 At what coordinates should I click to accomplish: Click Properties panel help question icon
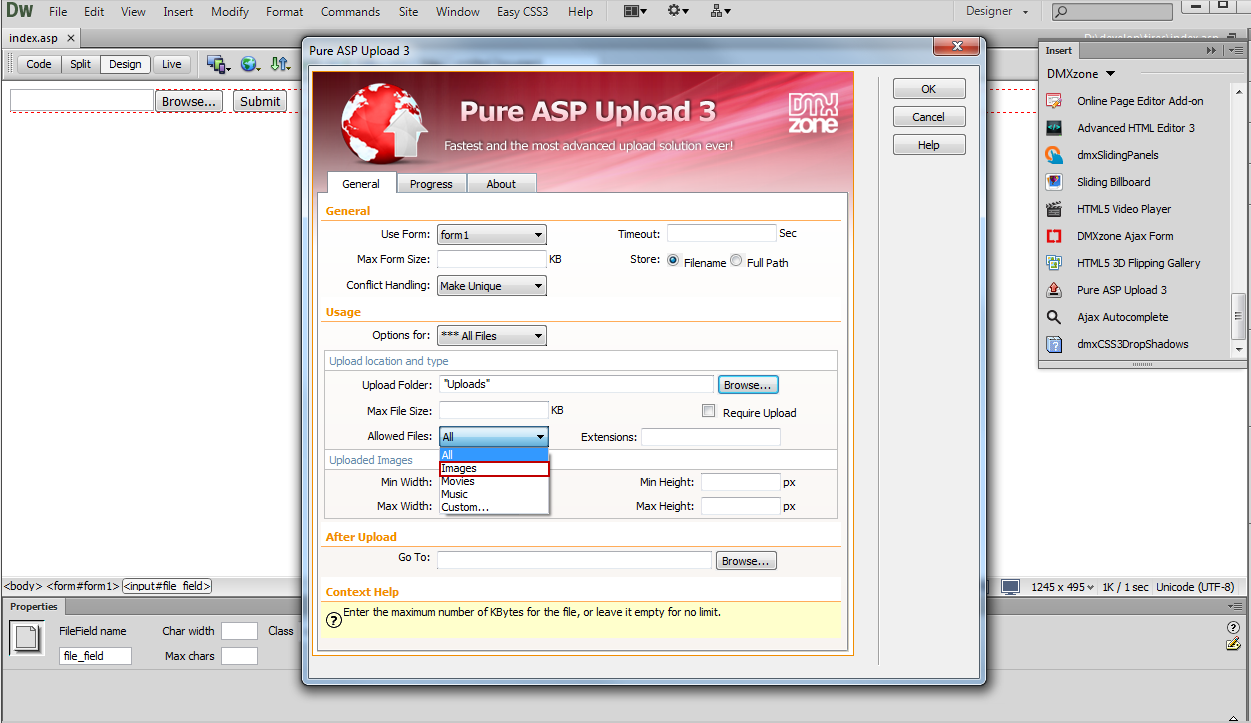[1233, 628]
